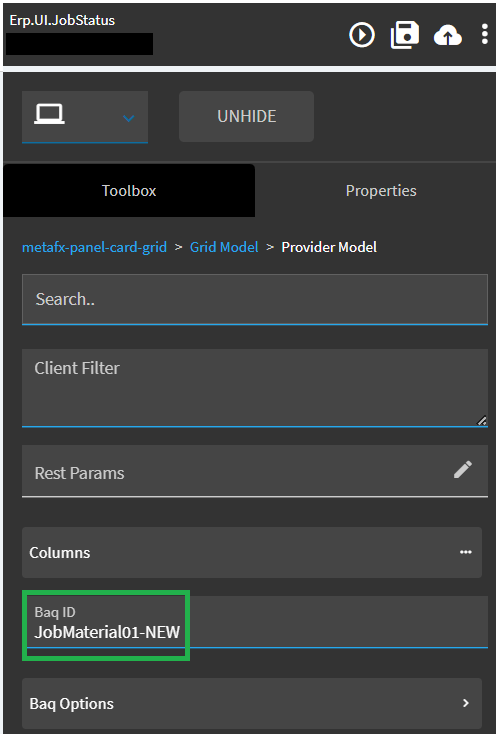The image size is (498, 734).
Task: Click the Erp.UI.JobStatus title text
Action: pos(62,21)
